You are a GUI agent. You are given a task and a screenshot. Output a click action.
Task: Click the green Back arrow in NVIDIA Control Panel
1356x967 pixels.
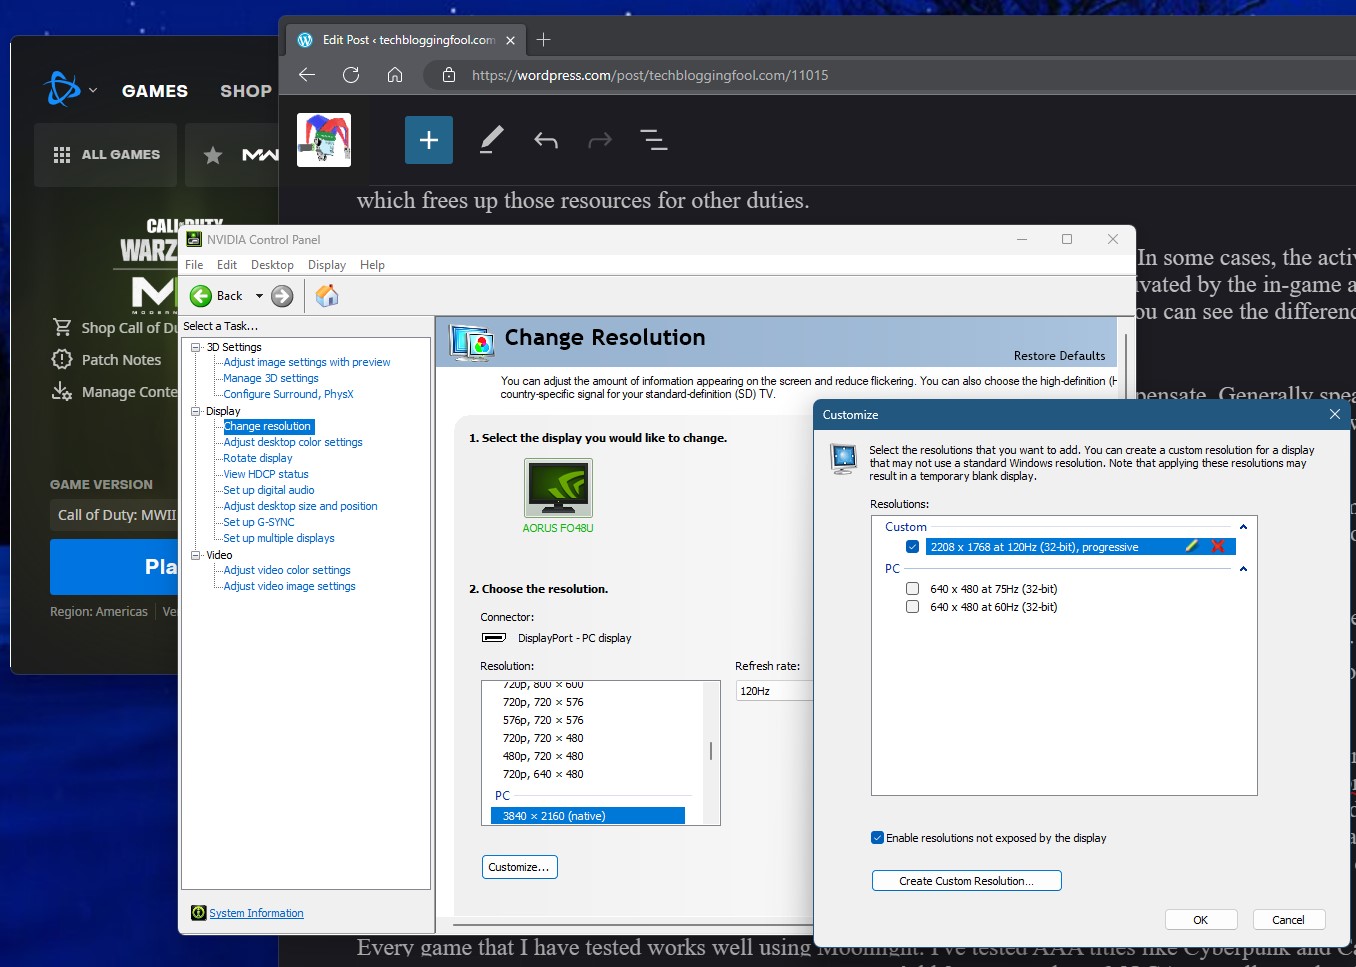click(x=201, y=295)
